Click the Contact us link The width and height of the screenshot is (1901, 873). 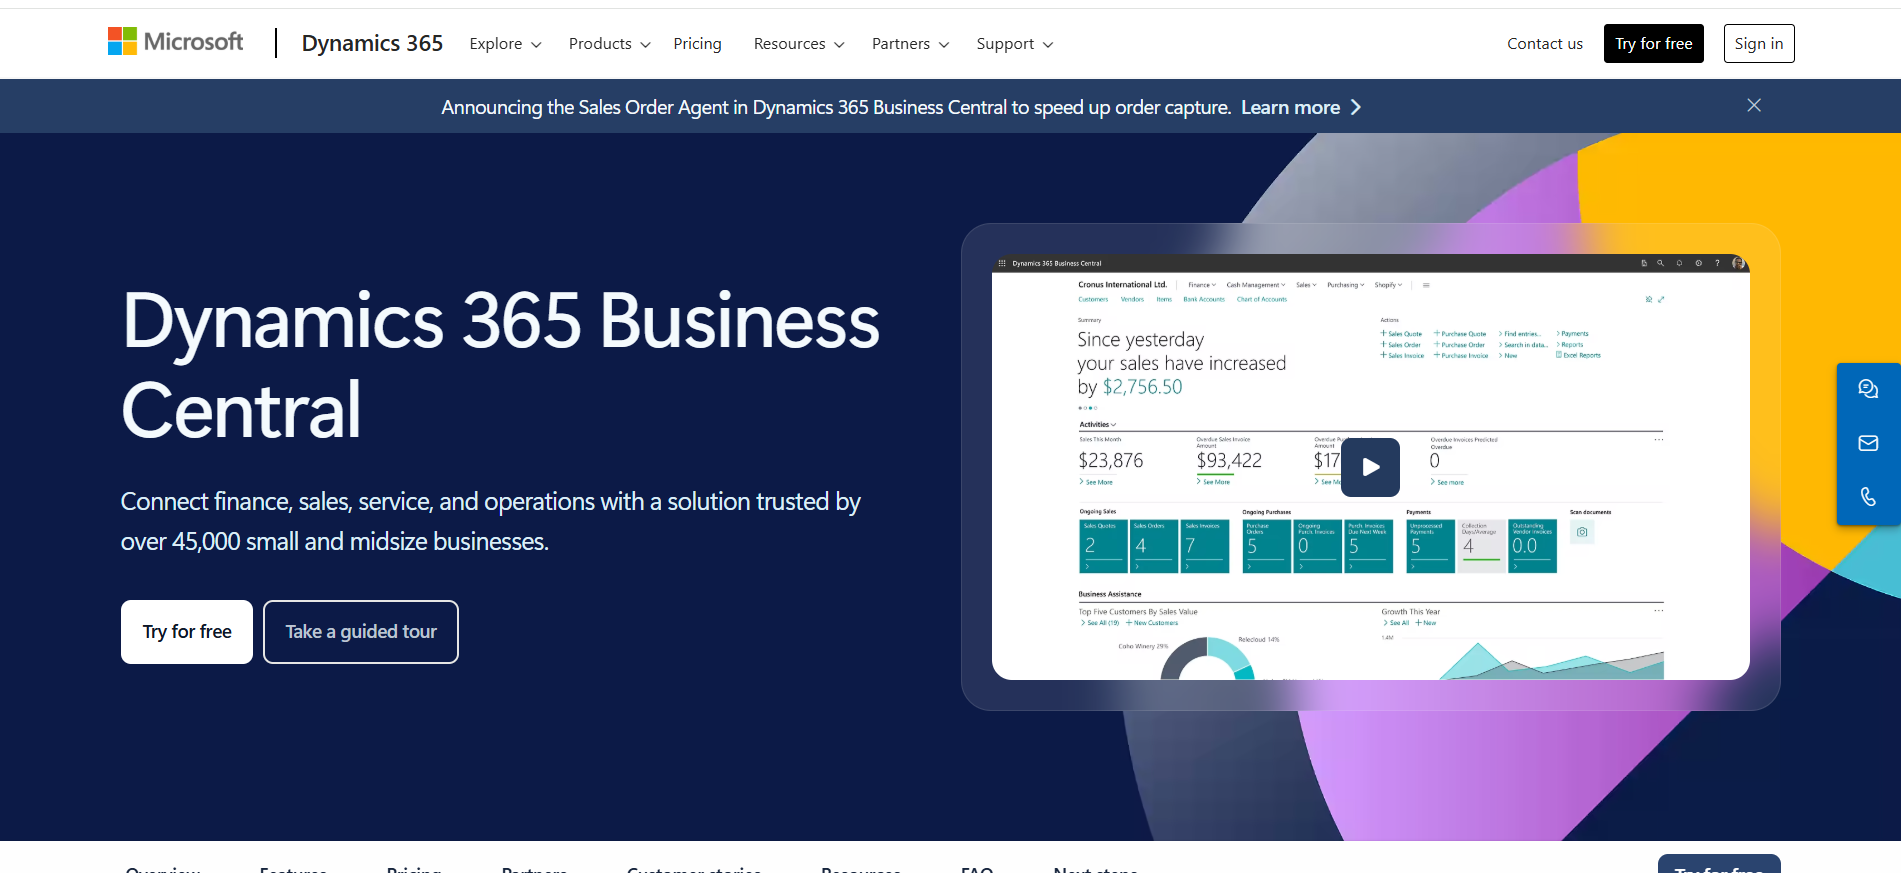pyautogui.click(x=1544, y=44)
